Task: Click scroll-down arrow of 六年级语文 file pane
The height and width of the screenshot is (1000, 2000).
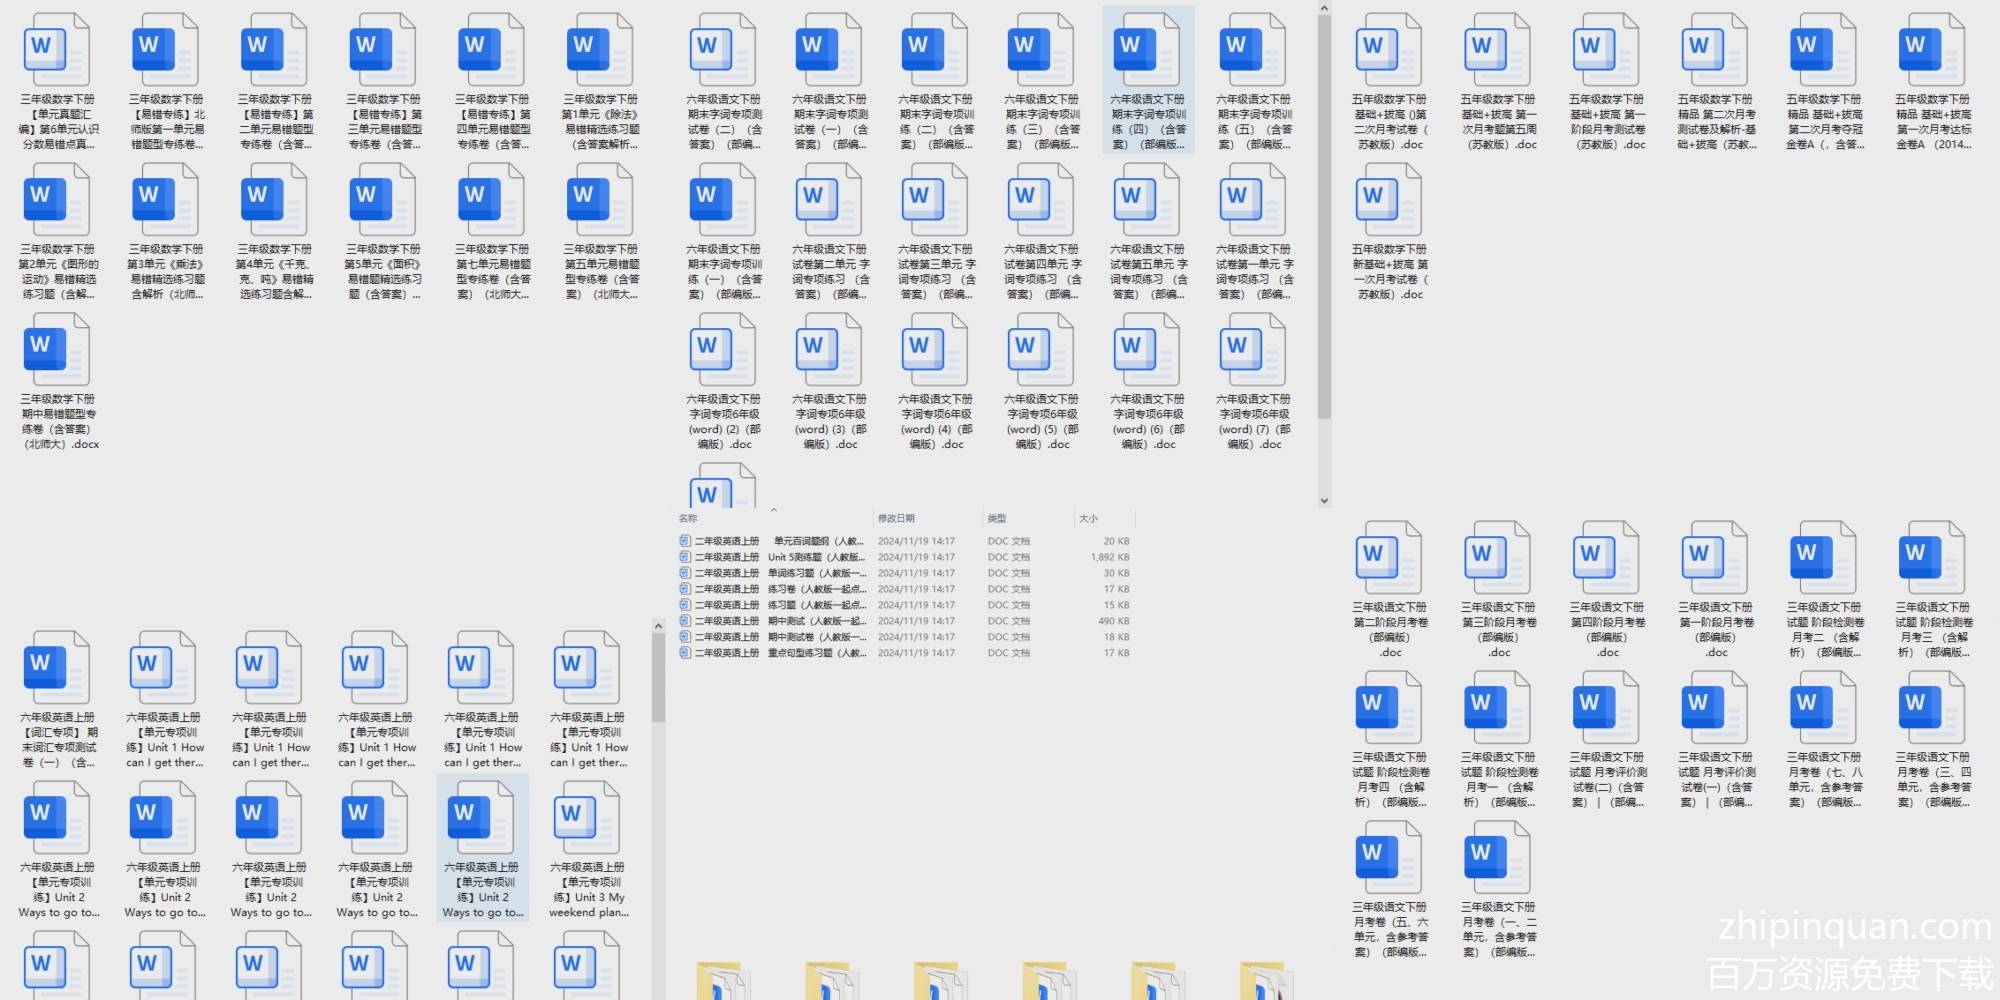Action: click(x=1324, y=501)
